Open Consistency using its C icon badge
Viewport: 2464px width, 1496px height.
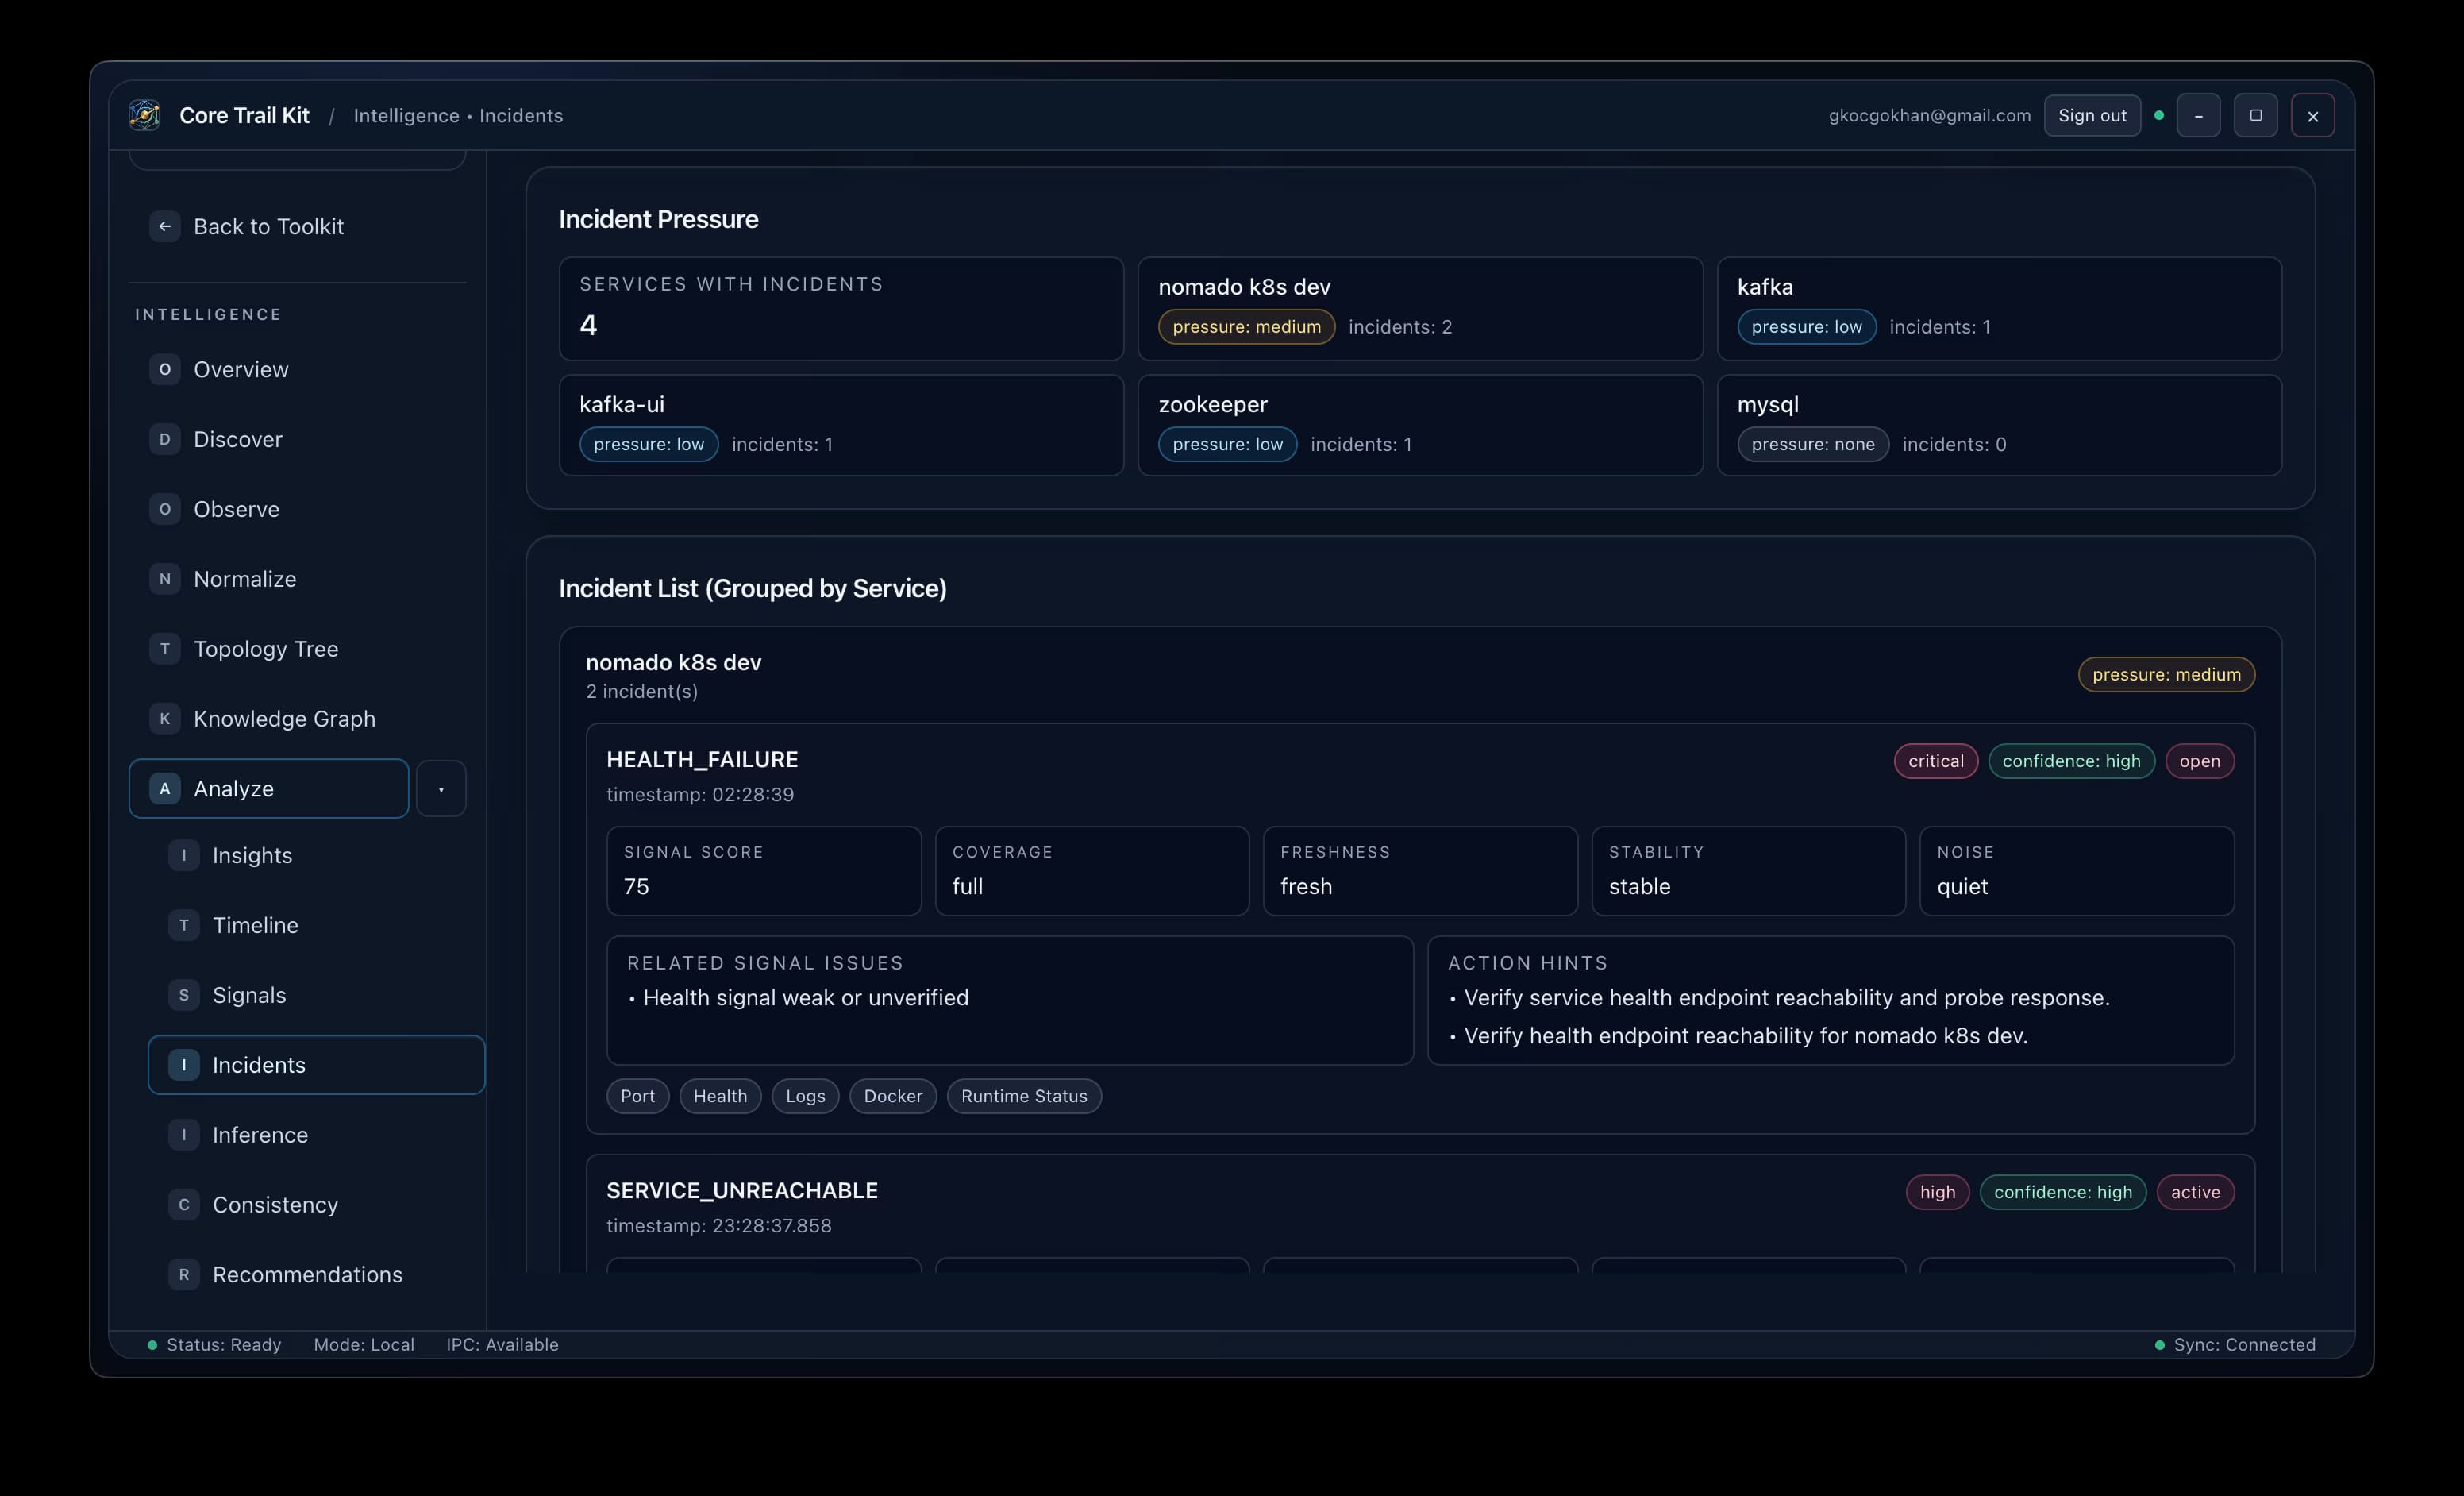184,1205
